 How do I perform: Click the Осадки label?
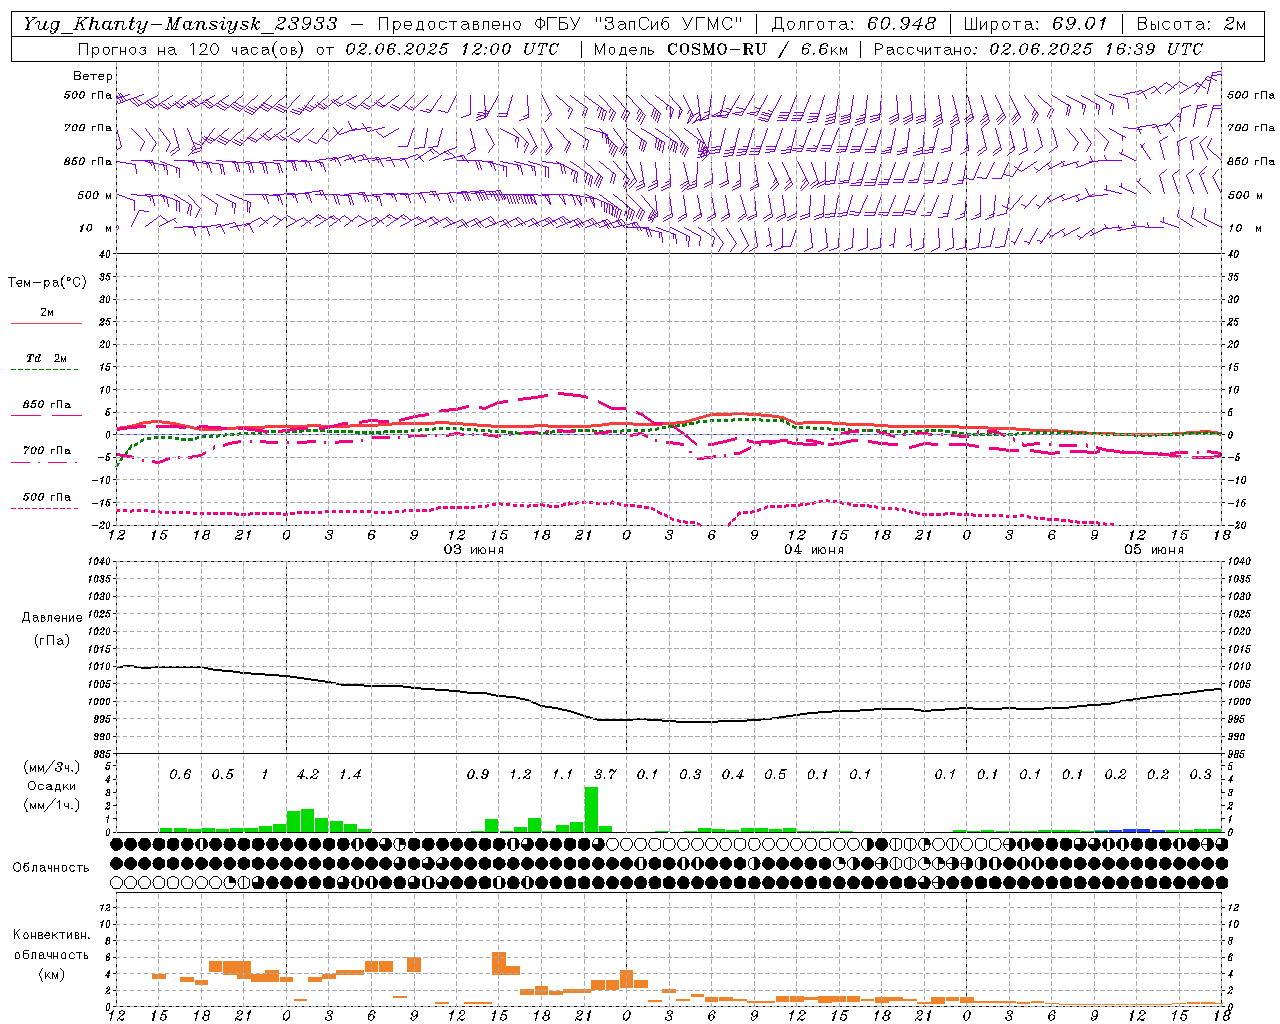pyautogui.click(x=51, y=786)
